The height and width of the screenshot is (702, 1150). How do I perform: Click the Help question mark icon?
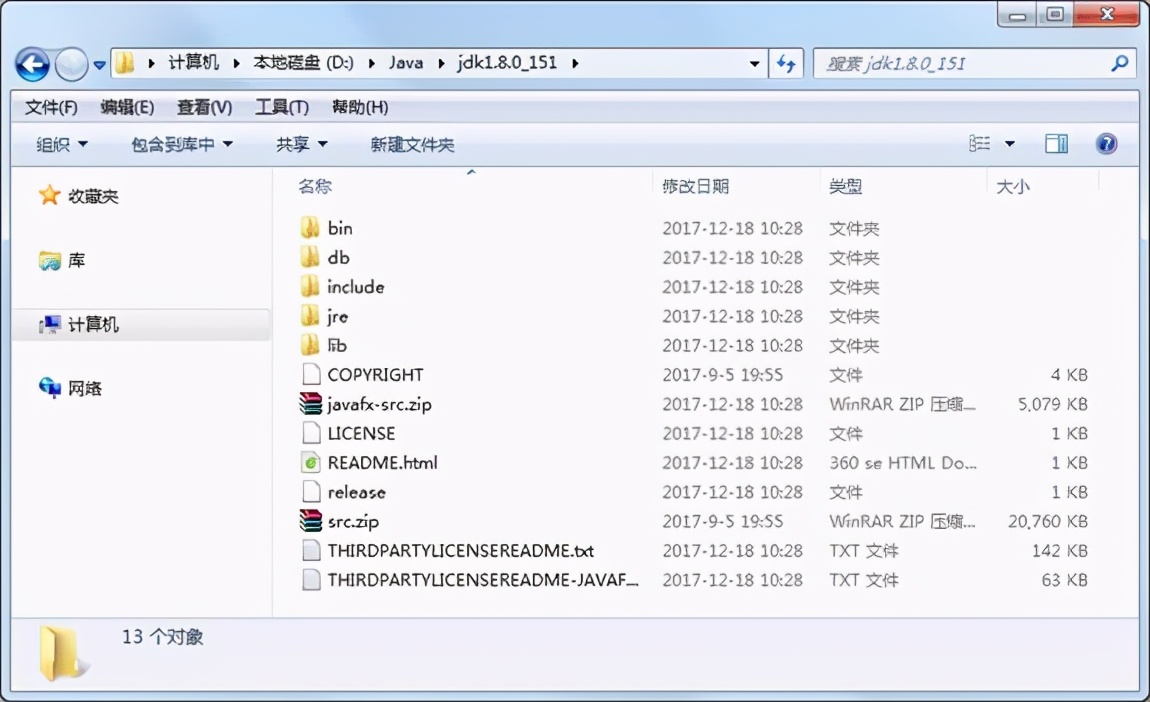click(1105, 143)
